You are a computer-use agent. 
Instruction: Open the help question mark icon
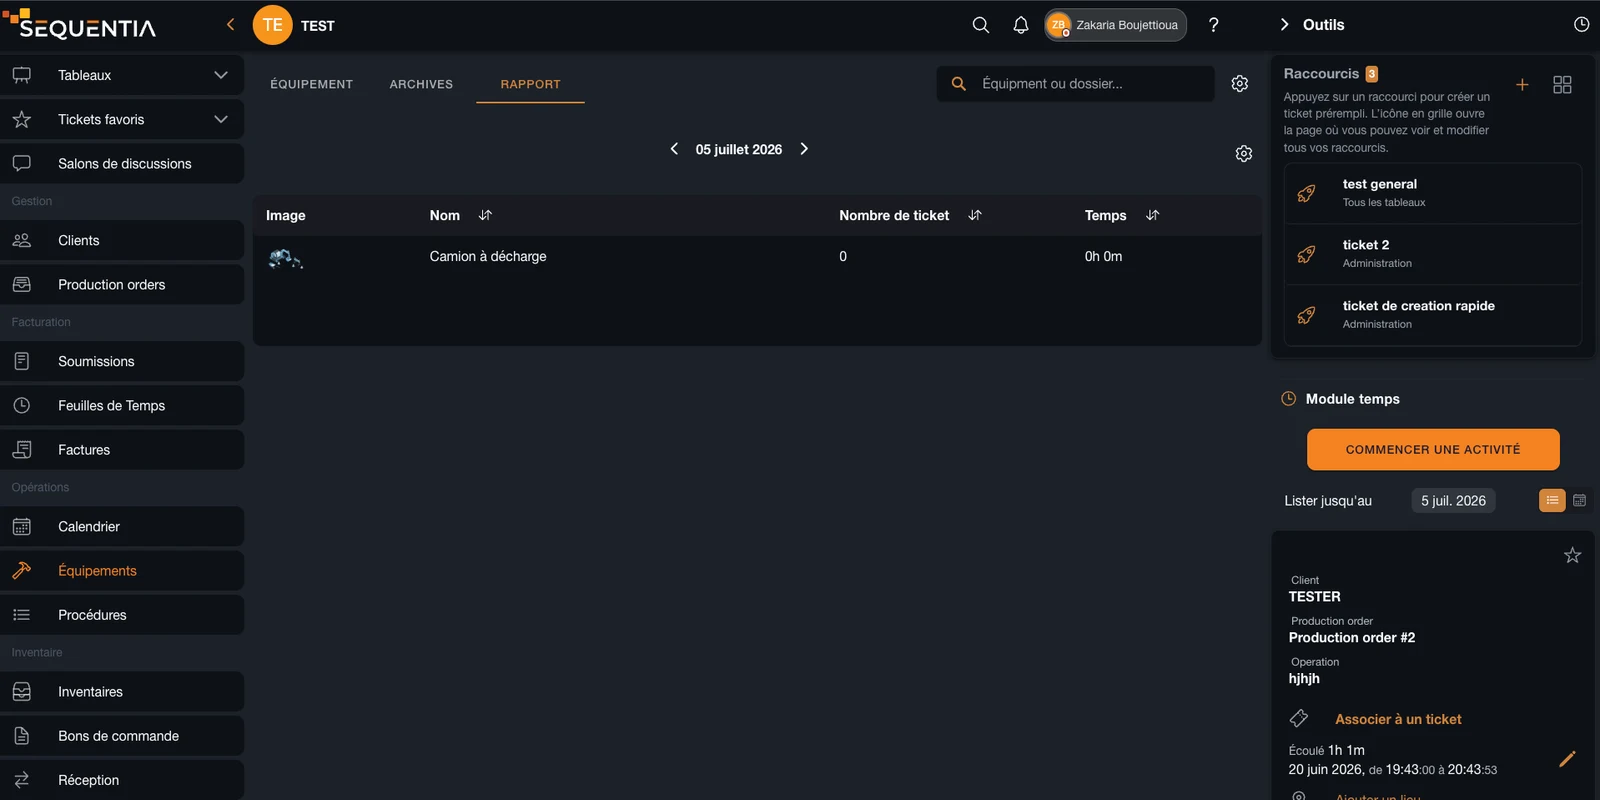(x=1213, y=25)
